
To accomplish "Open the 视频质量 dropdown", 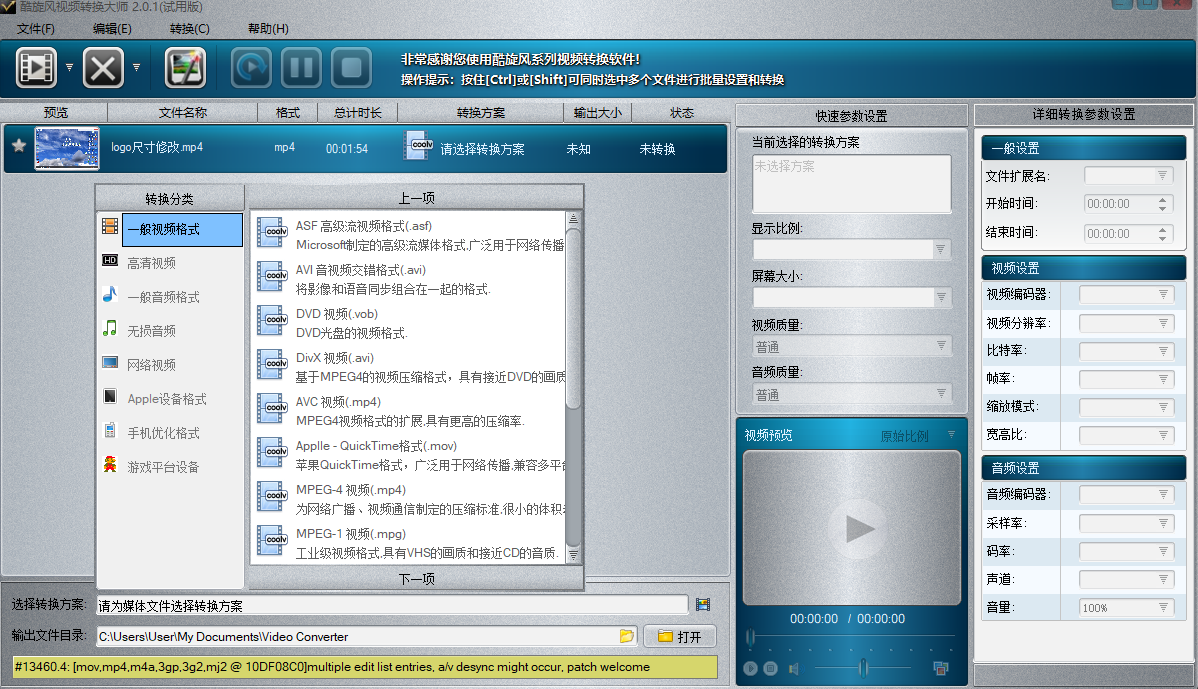I will click(851, 346).
